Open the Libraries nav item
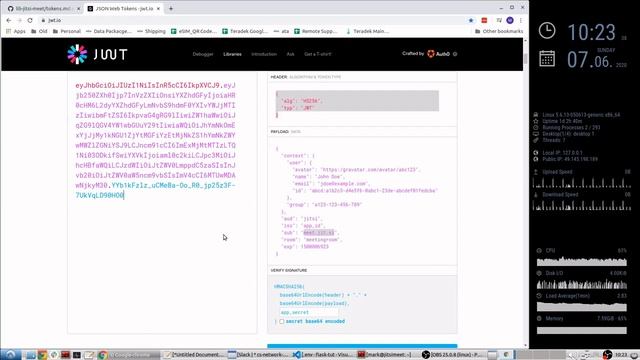Viewport: 640px width, 360px height. coord(232,54)
